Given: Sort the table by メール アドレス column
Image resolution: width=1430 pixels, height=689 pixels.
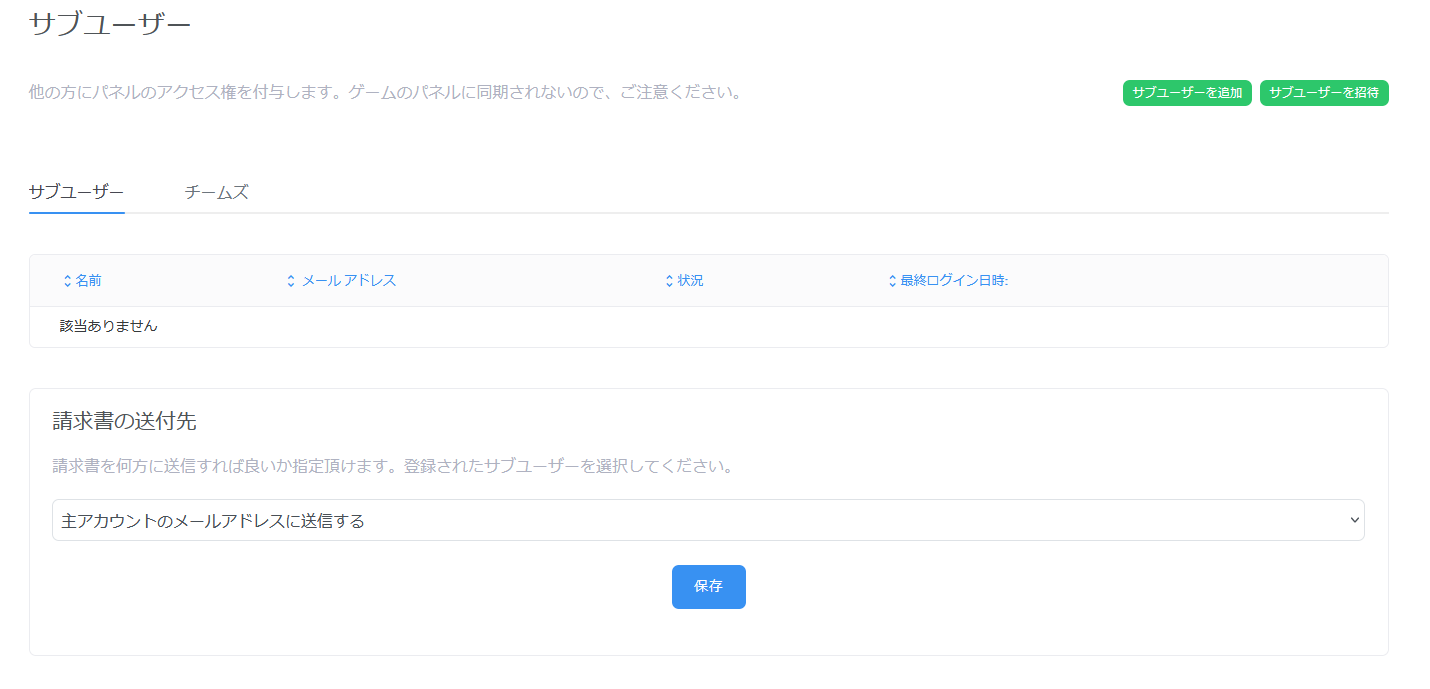Looking at the screenshot, I should [x=290, y=280].
